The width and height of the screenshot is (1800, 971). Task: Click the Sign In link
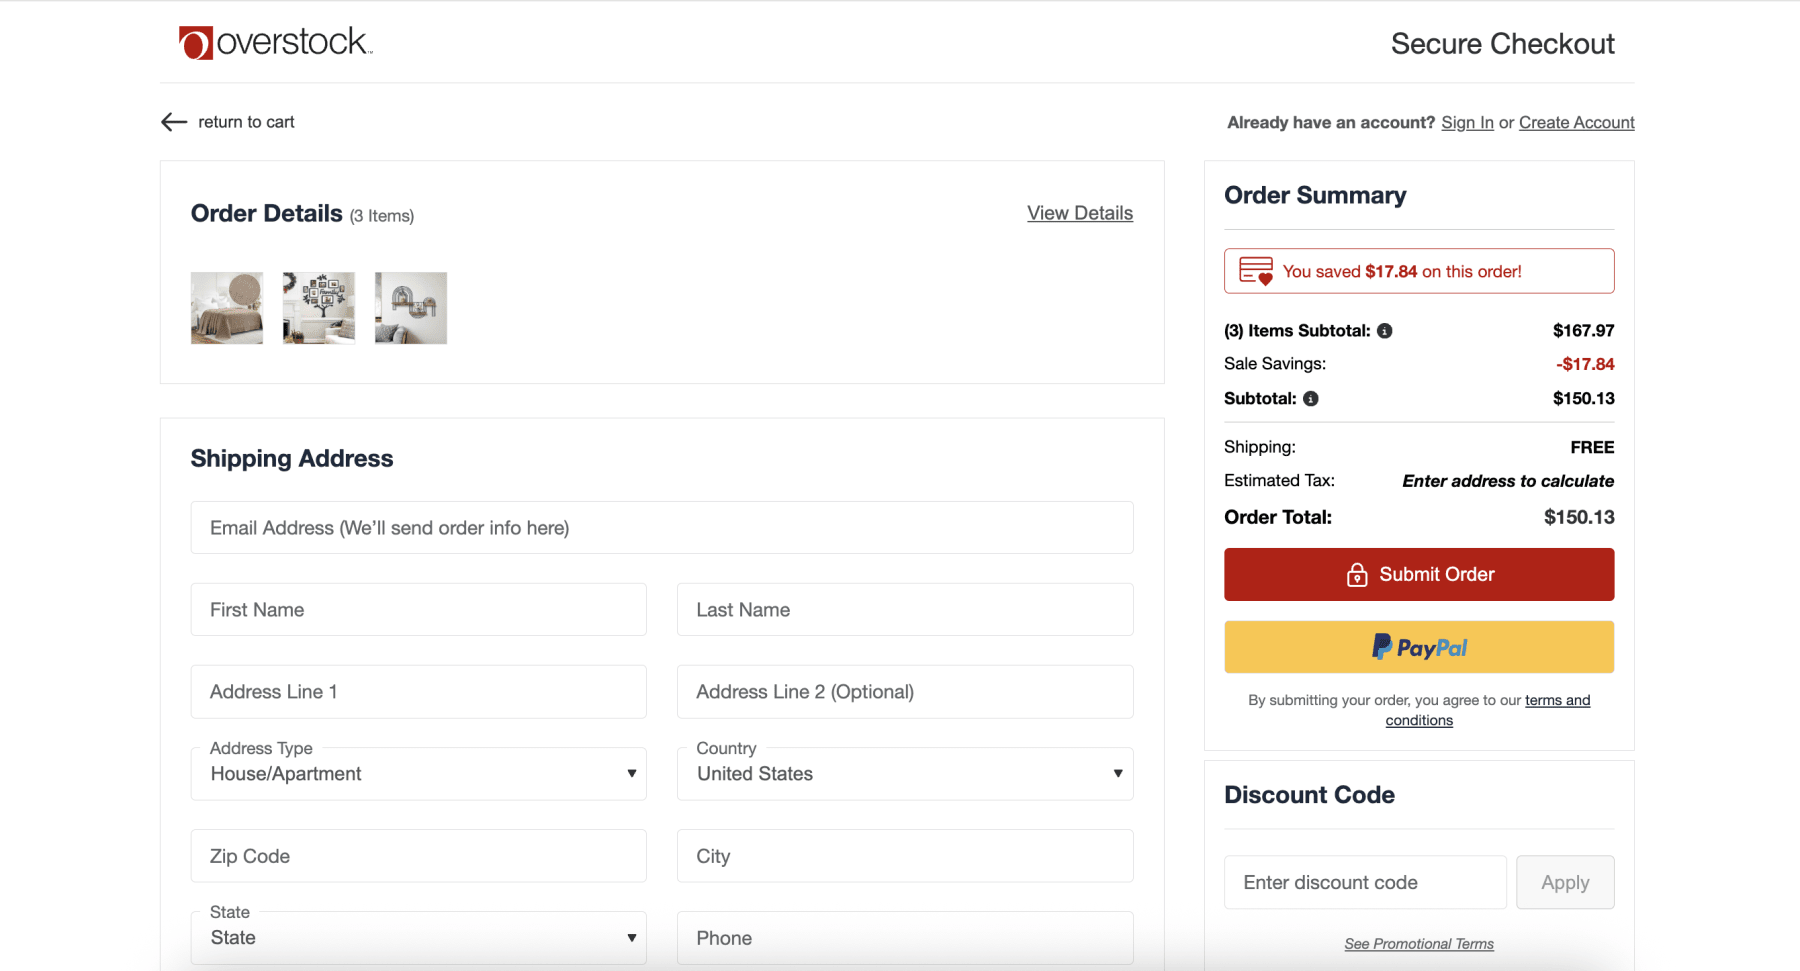click(x=1467, y=122)
